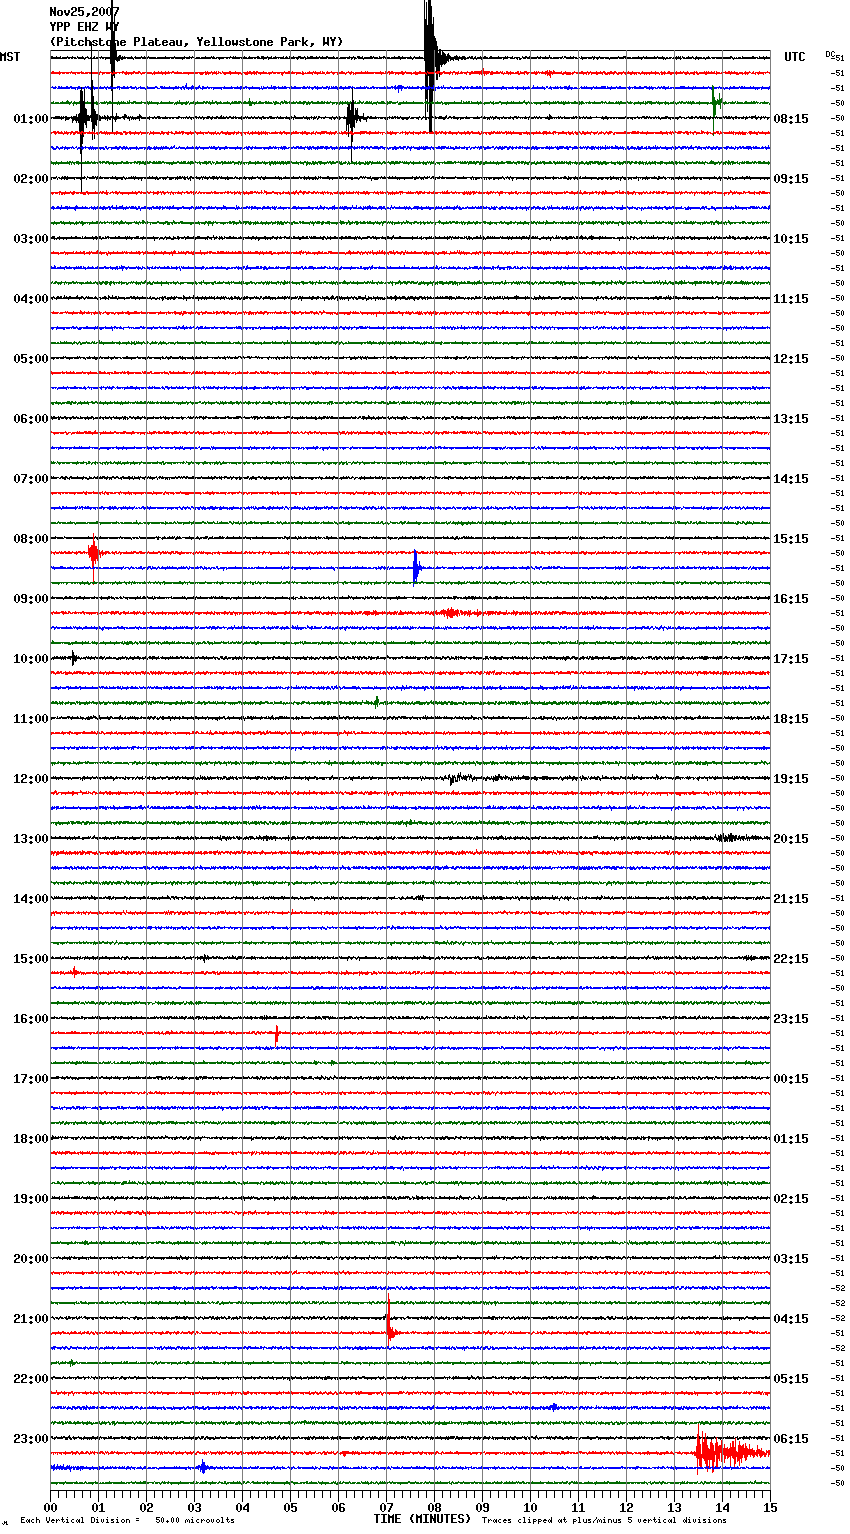Image resolution: width=850 pixels, height=1534 pixels.
Task: Select the 01:00 MST time label
Action: click(31, 119)
